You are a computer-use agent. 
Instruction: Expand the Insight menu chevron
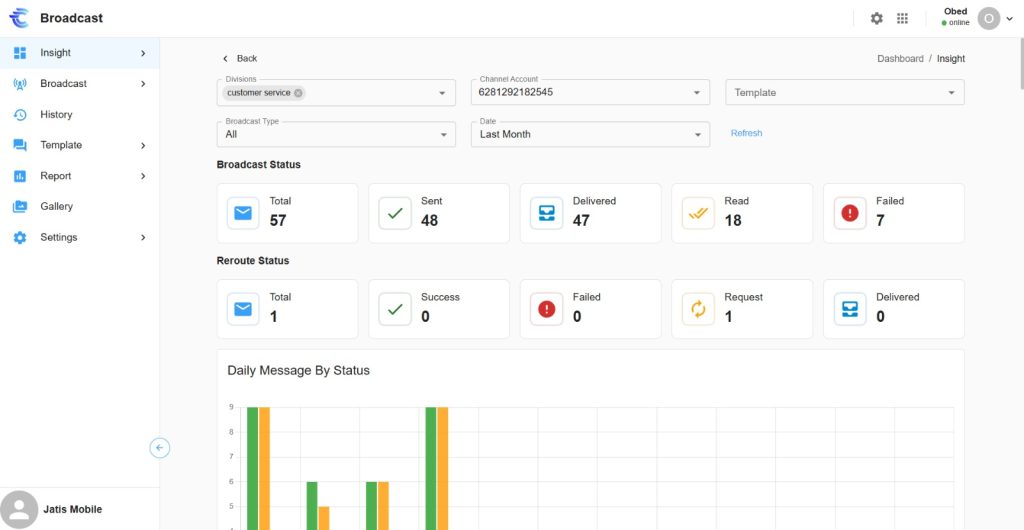[x=143, y=53]
